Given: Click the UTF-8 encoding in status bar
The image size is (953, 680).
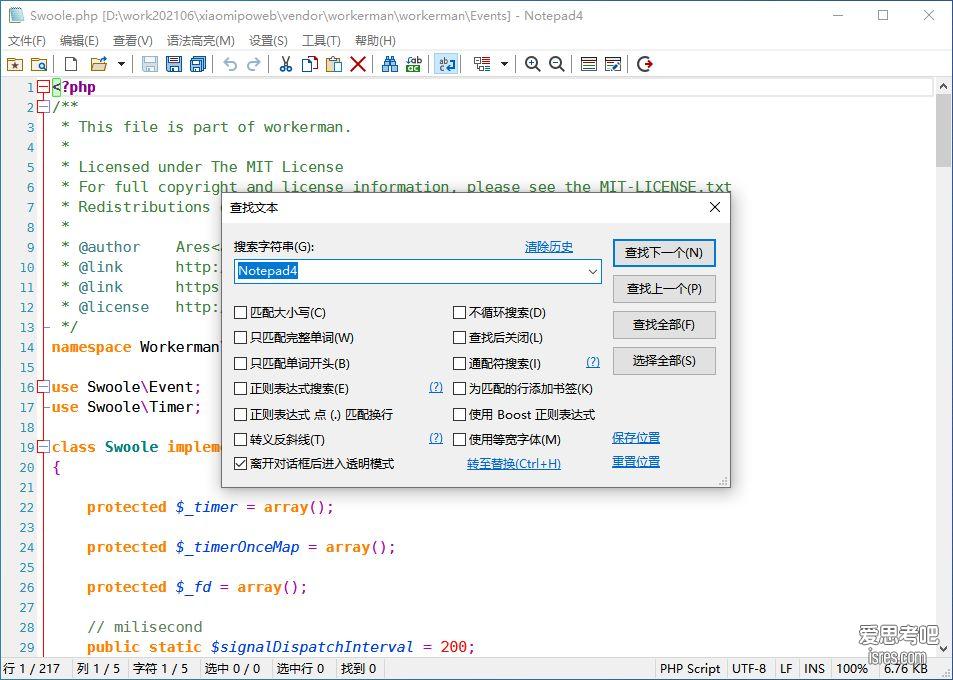Looking at the screenshot, I should click(749, 668).
